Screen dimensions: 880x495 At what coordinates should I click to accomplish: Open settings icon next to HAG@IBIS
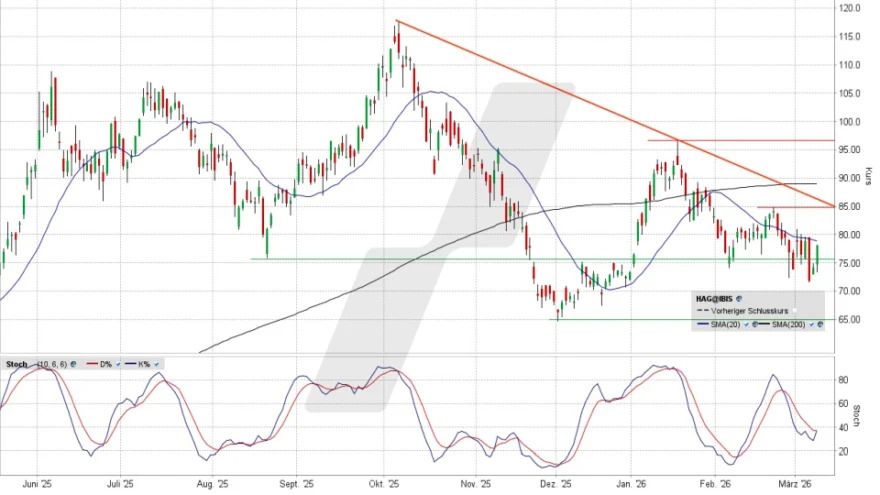click(738, 298)
